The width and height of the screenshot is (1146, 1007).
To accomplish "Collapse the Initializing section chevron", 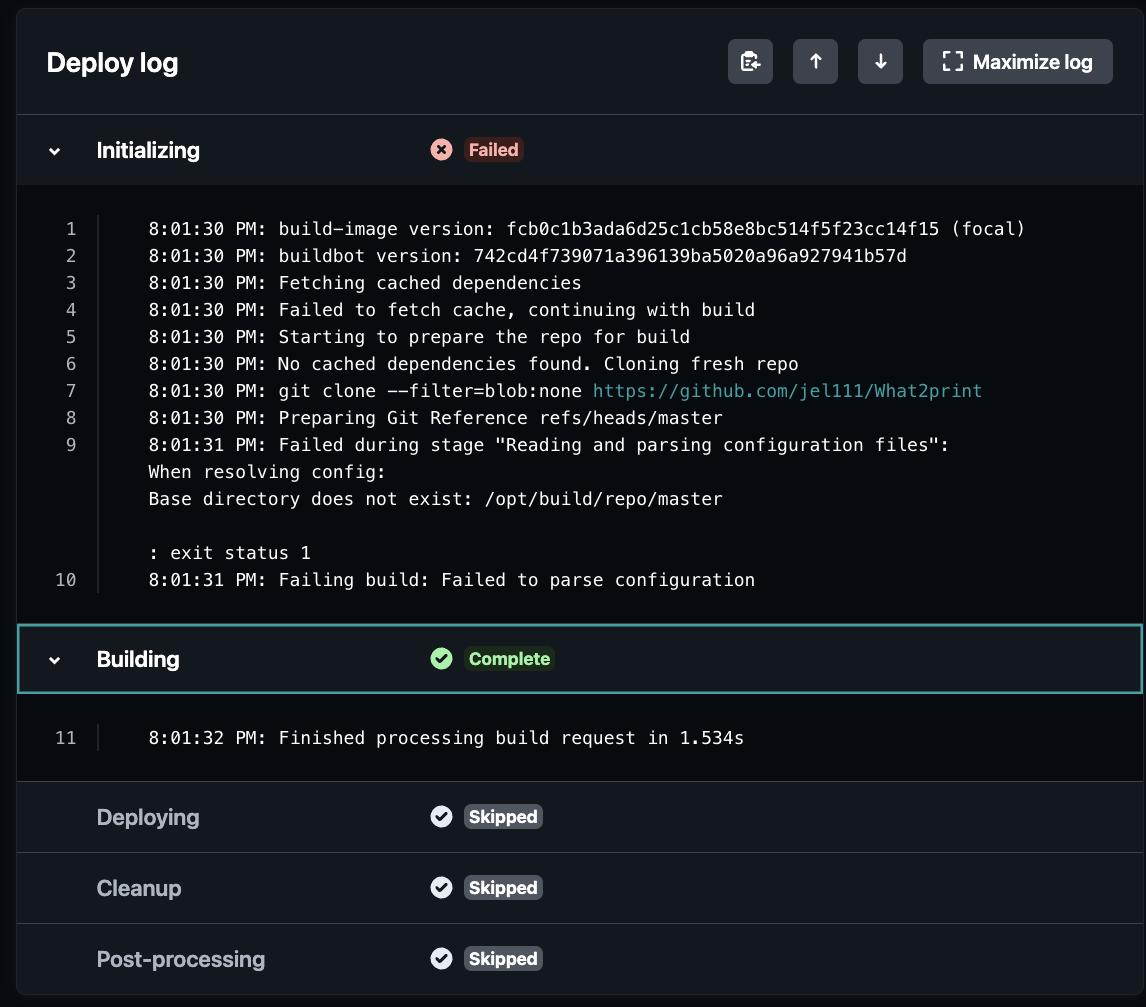I will pyautogui.click(x=55, y=151).
